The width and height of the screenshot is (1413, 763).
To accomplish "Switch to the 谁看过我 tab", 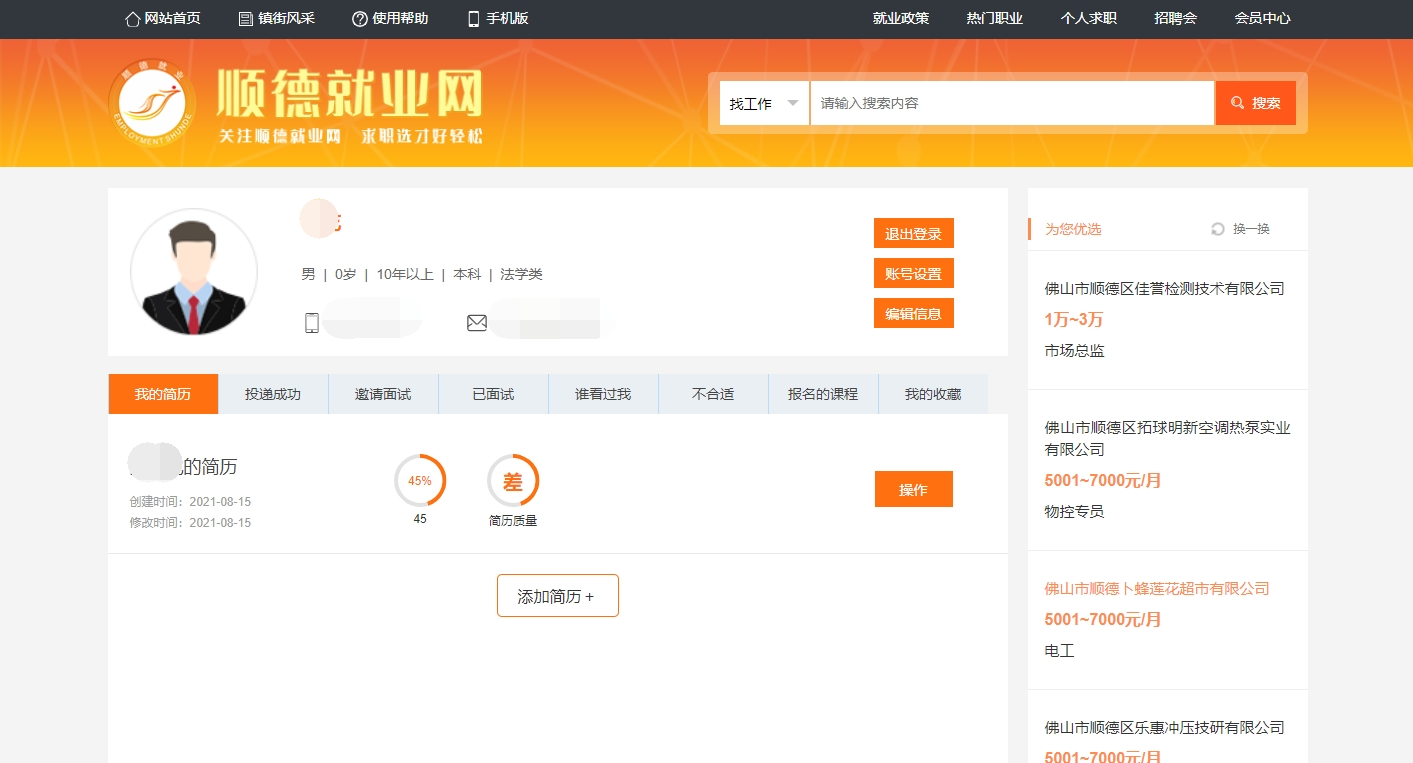I will [603, 394].
